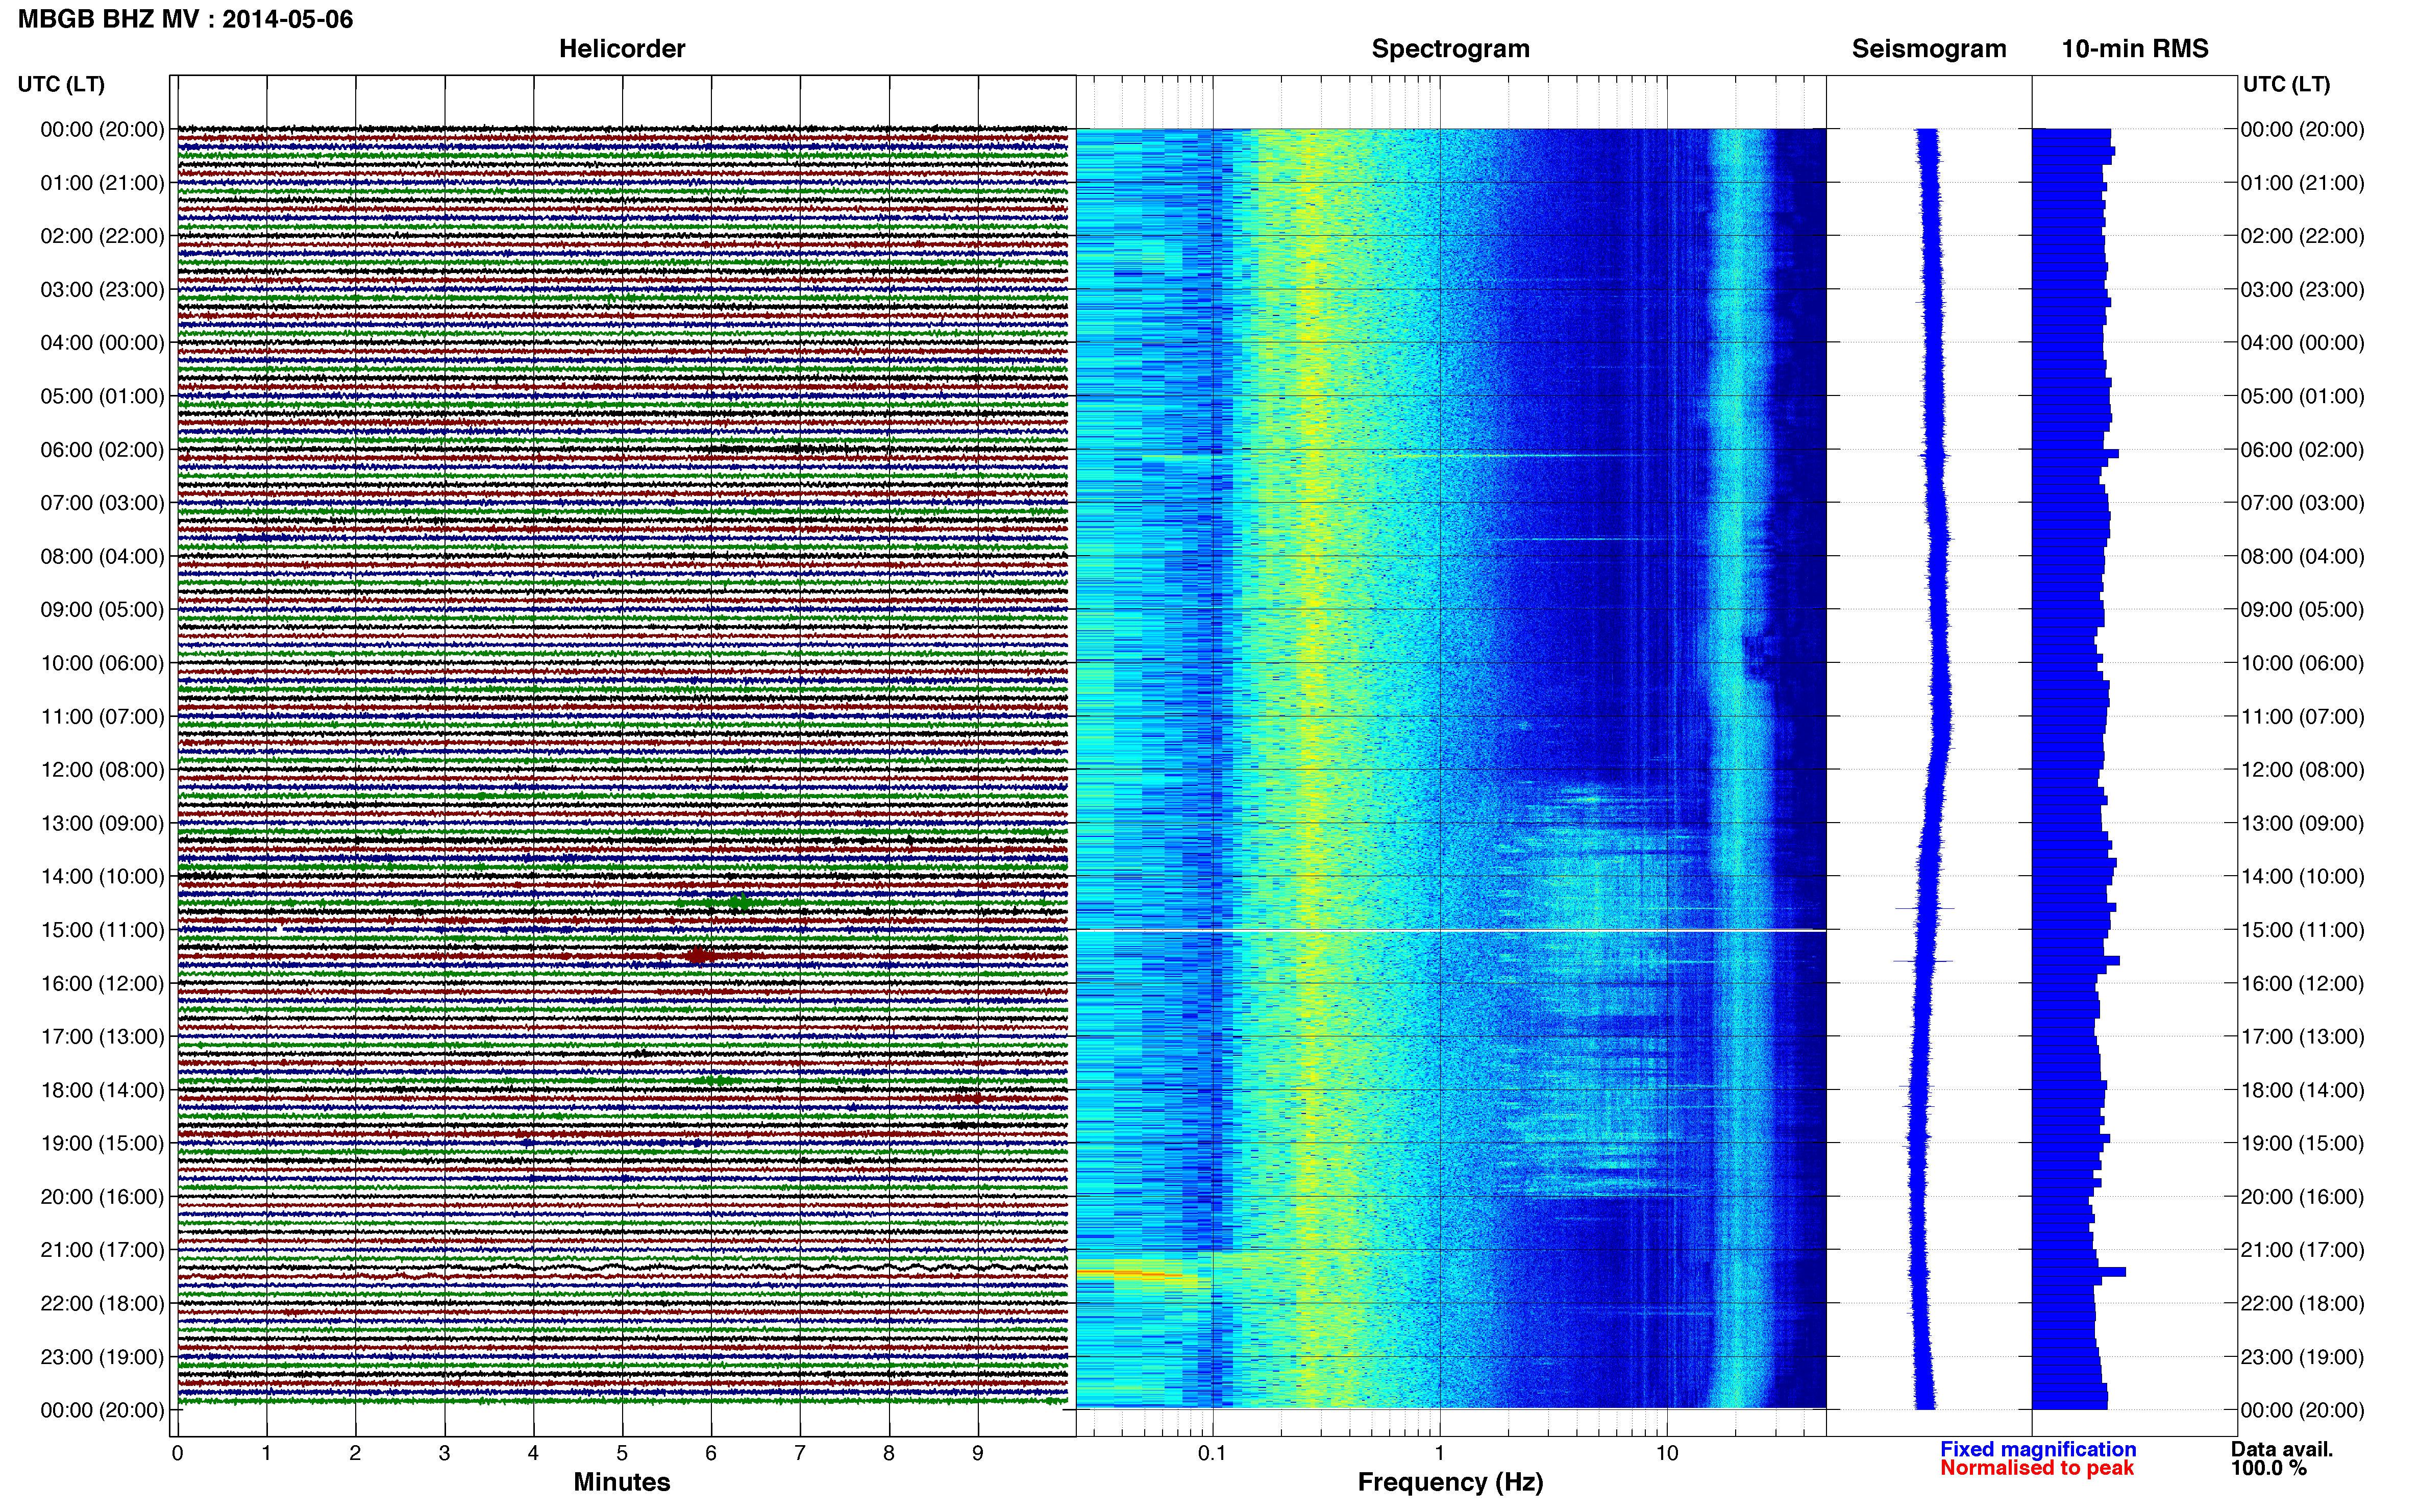Image resolution: width=2419 pixels, height=1512 pixels.
Task: Click left-axis time label 04:00 (00:00)
Action: pos(102,343)
